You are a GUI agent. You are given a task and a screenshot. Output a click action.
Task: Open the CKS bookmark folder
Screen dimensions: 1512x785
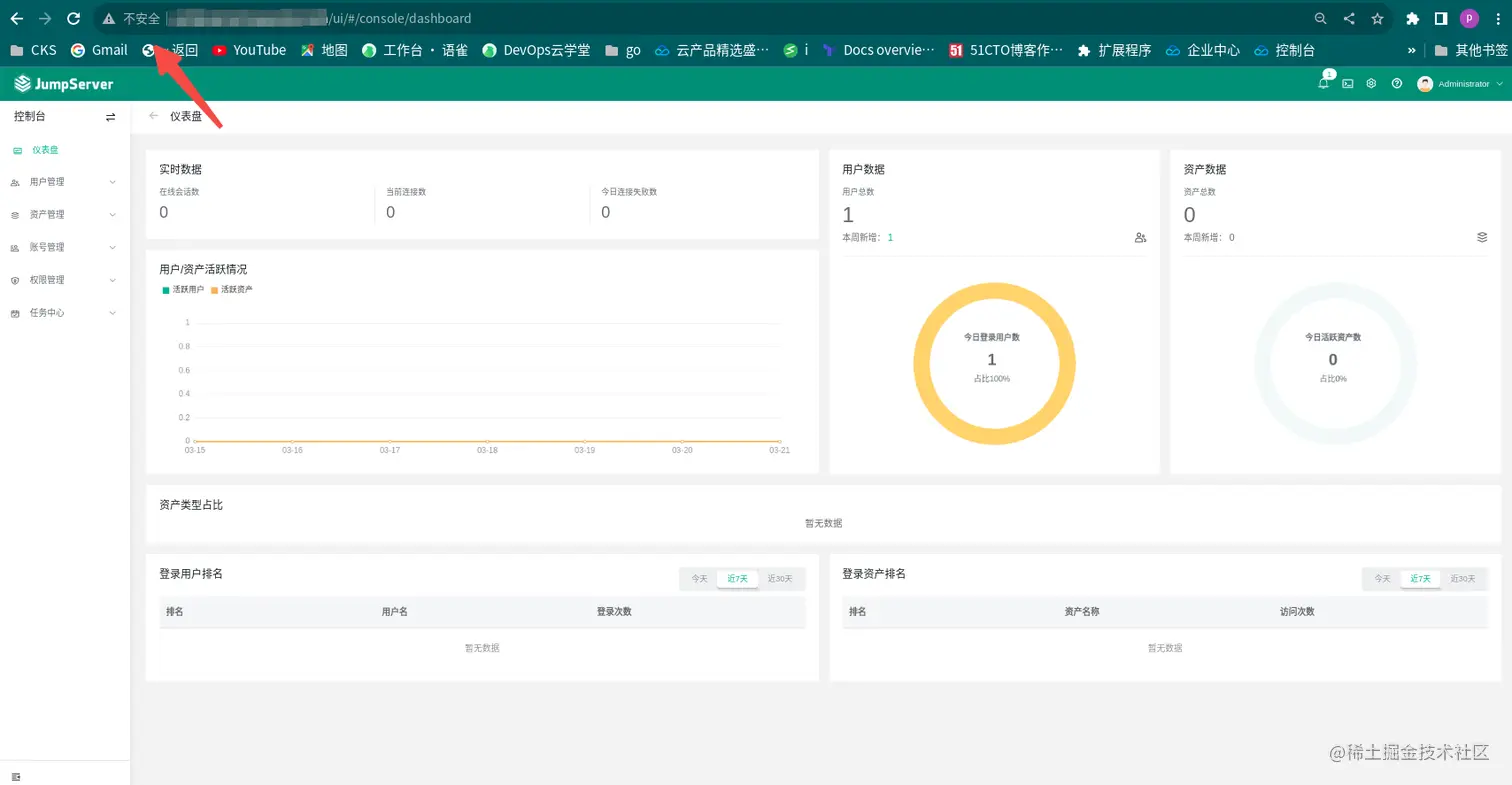pos(33,50)
